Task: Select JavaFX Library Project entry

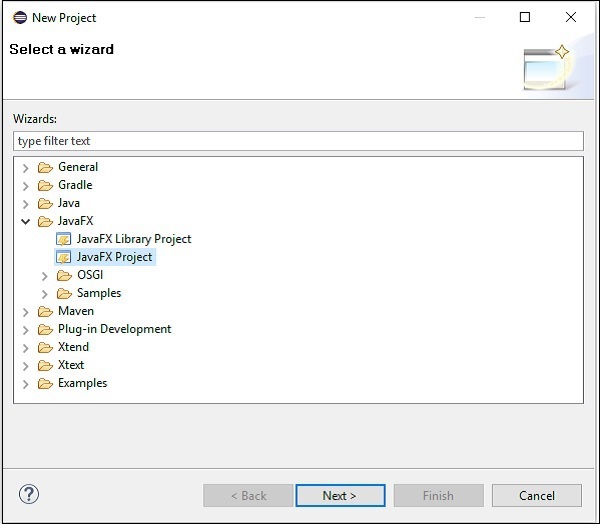Action: (133, 239)
